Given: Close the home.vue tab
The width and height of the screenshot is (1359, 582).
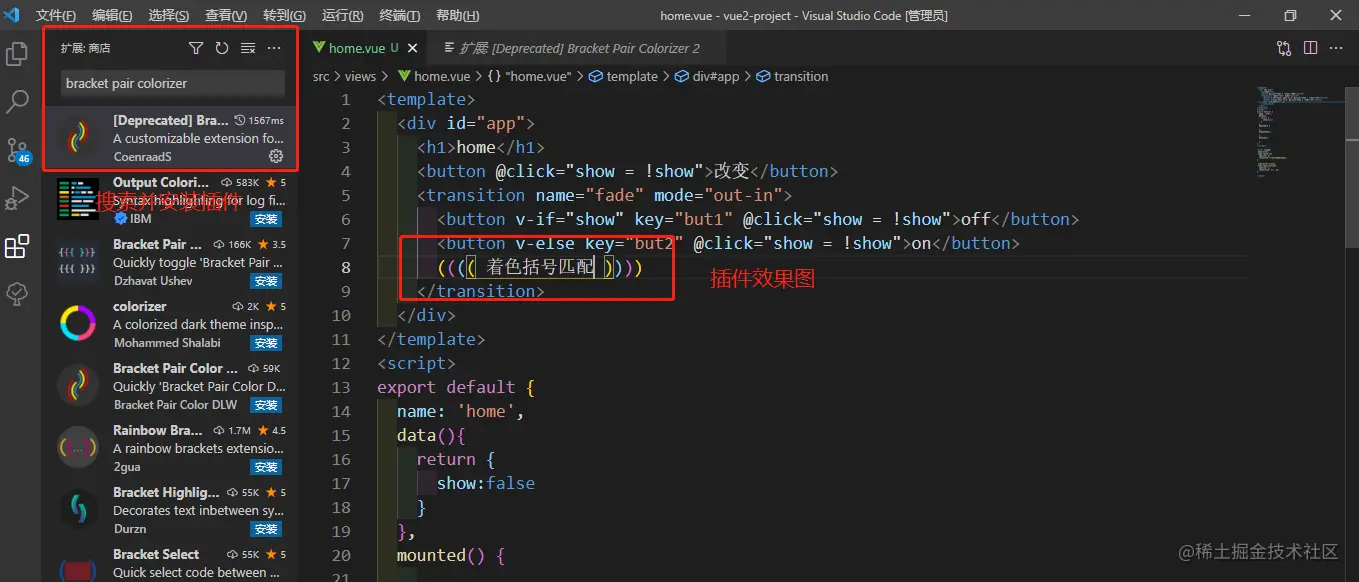Looking at the screenshot, I should [x=413, y=48].
